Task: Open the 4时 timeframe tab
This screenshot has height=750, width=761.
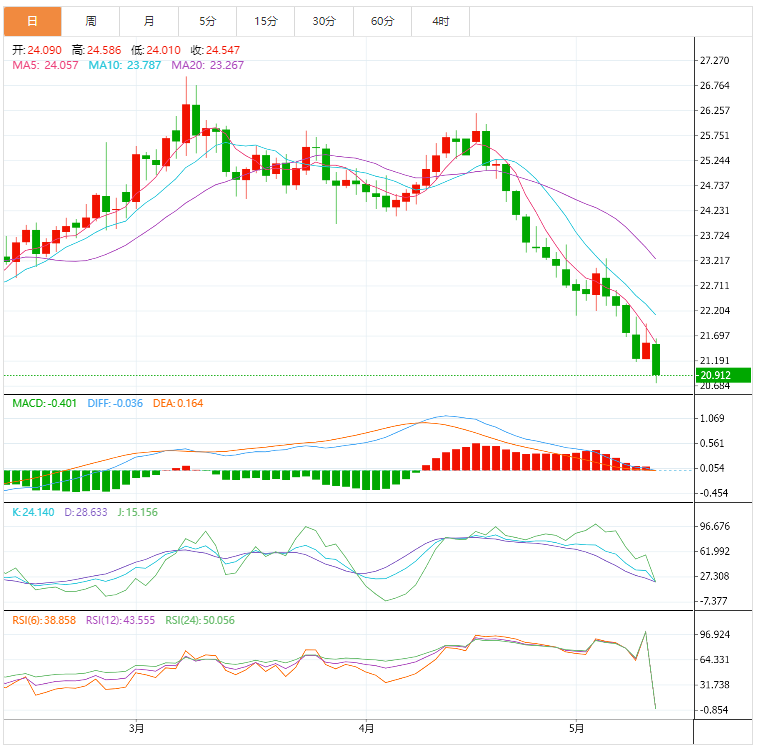Action: tap(441, 21)
